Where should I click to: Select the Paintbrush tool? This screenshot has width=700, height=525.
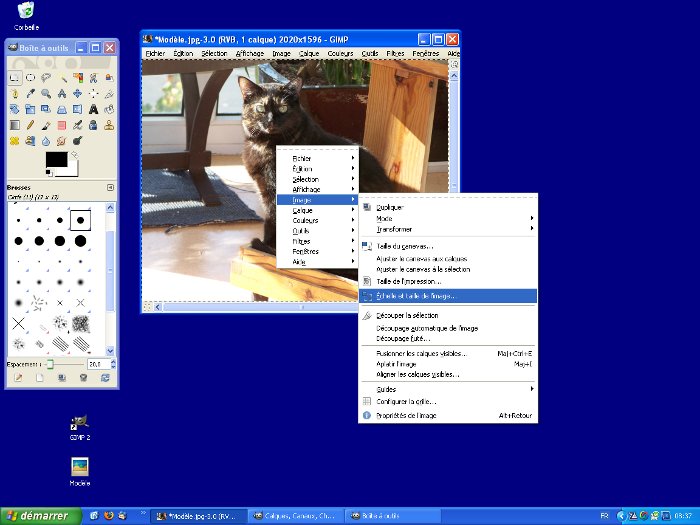pos(46,125)
